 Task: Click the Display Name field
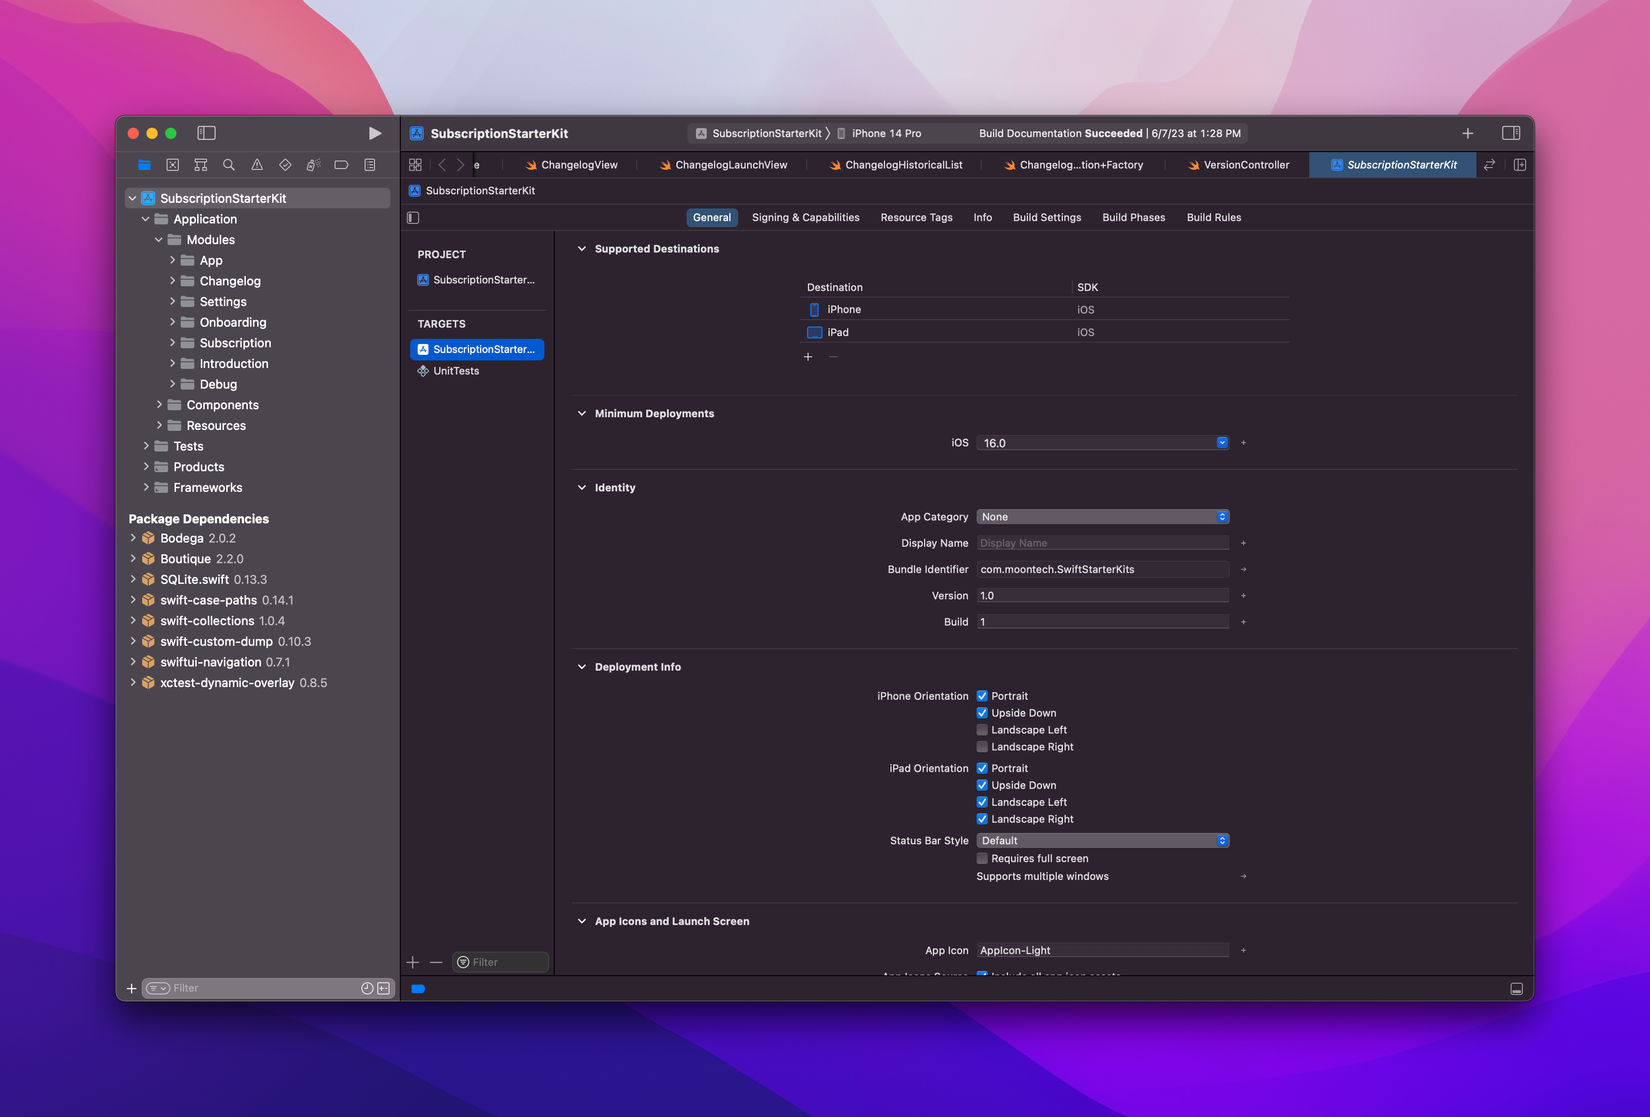[1102, 543]
